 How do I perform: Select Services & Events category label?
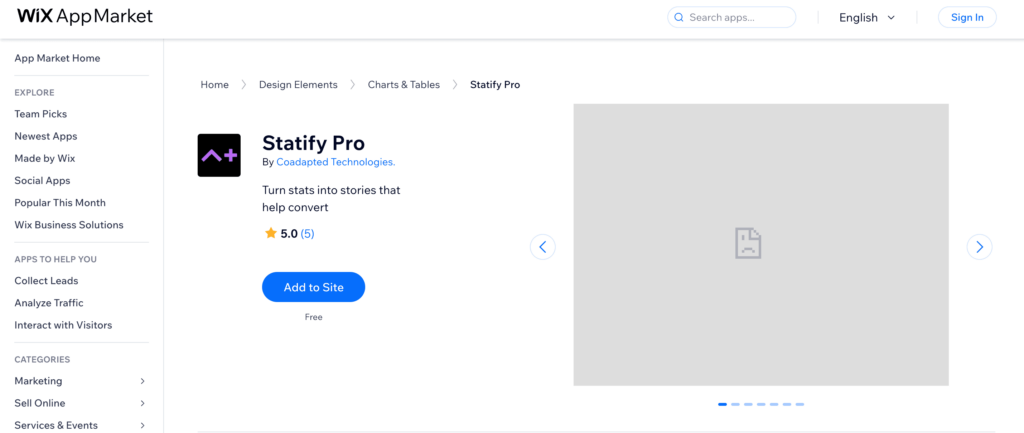[56, 425]
